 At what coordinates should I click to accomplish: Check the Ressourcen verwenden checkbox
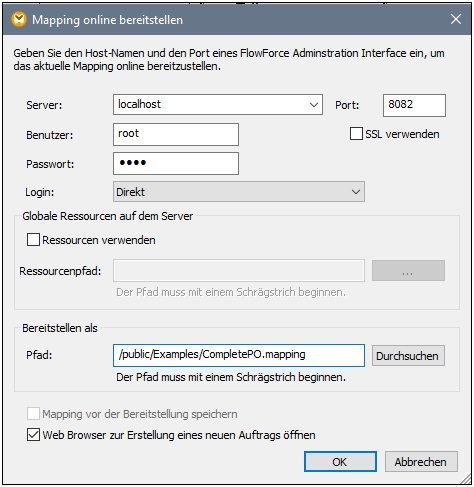point(33,240)
